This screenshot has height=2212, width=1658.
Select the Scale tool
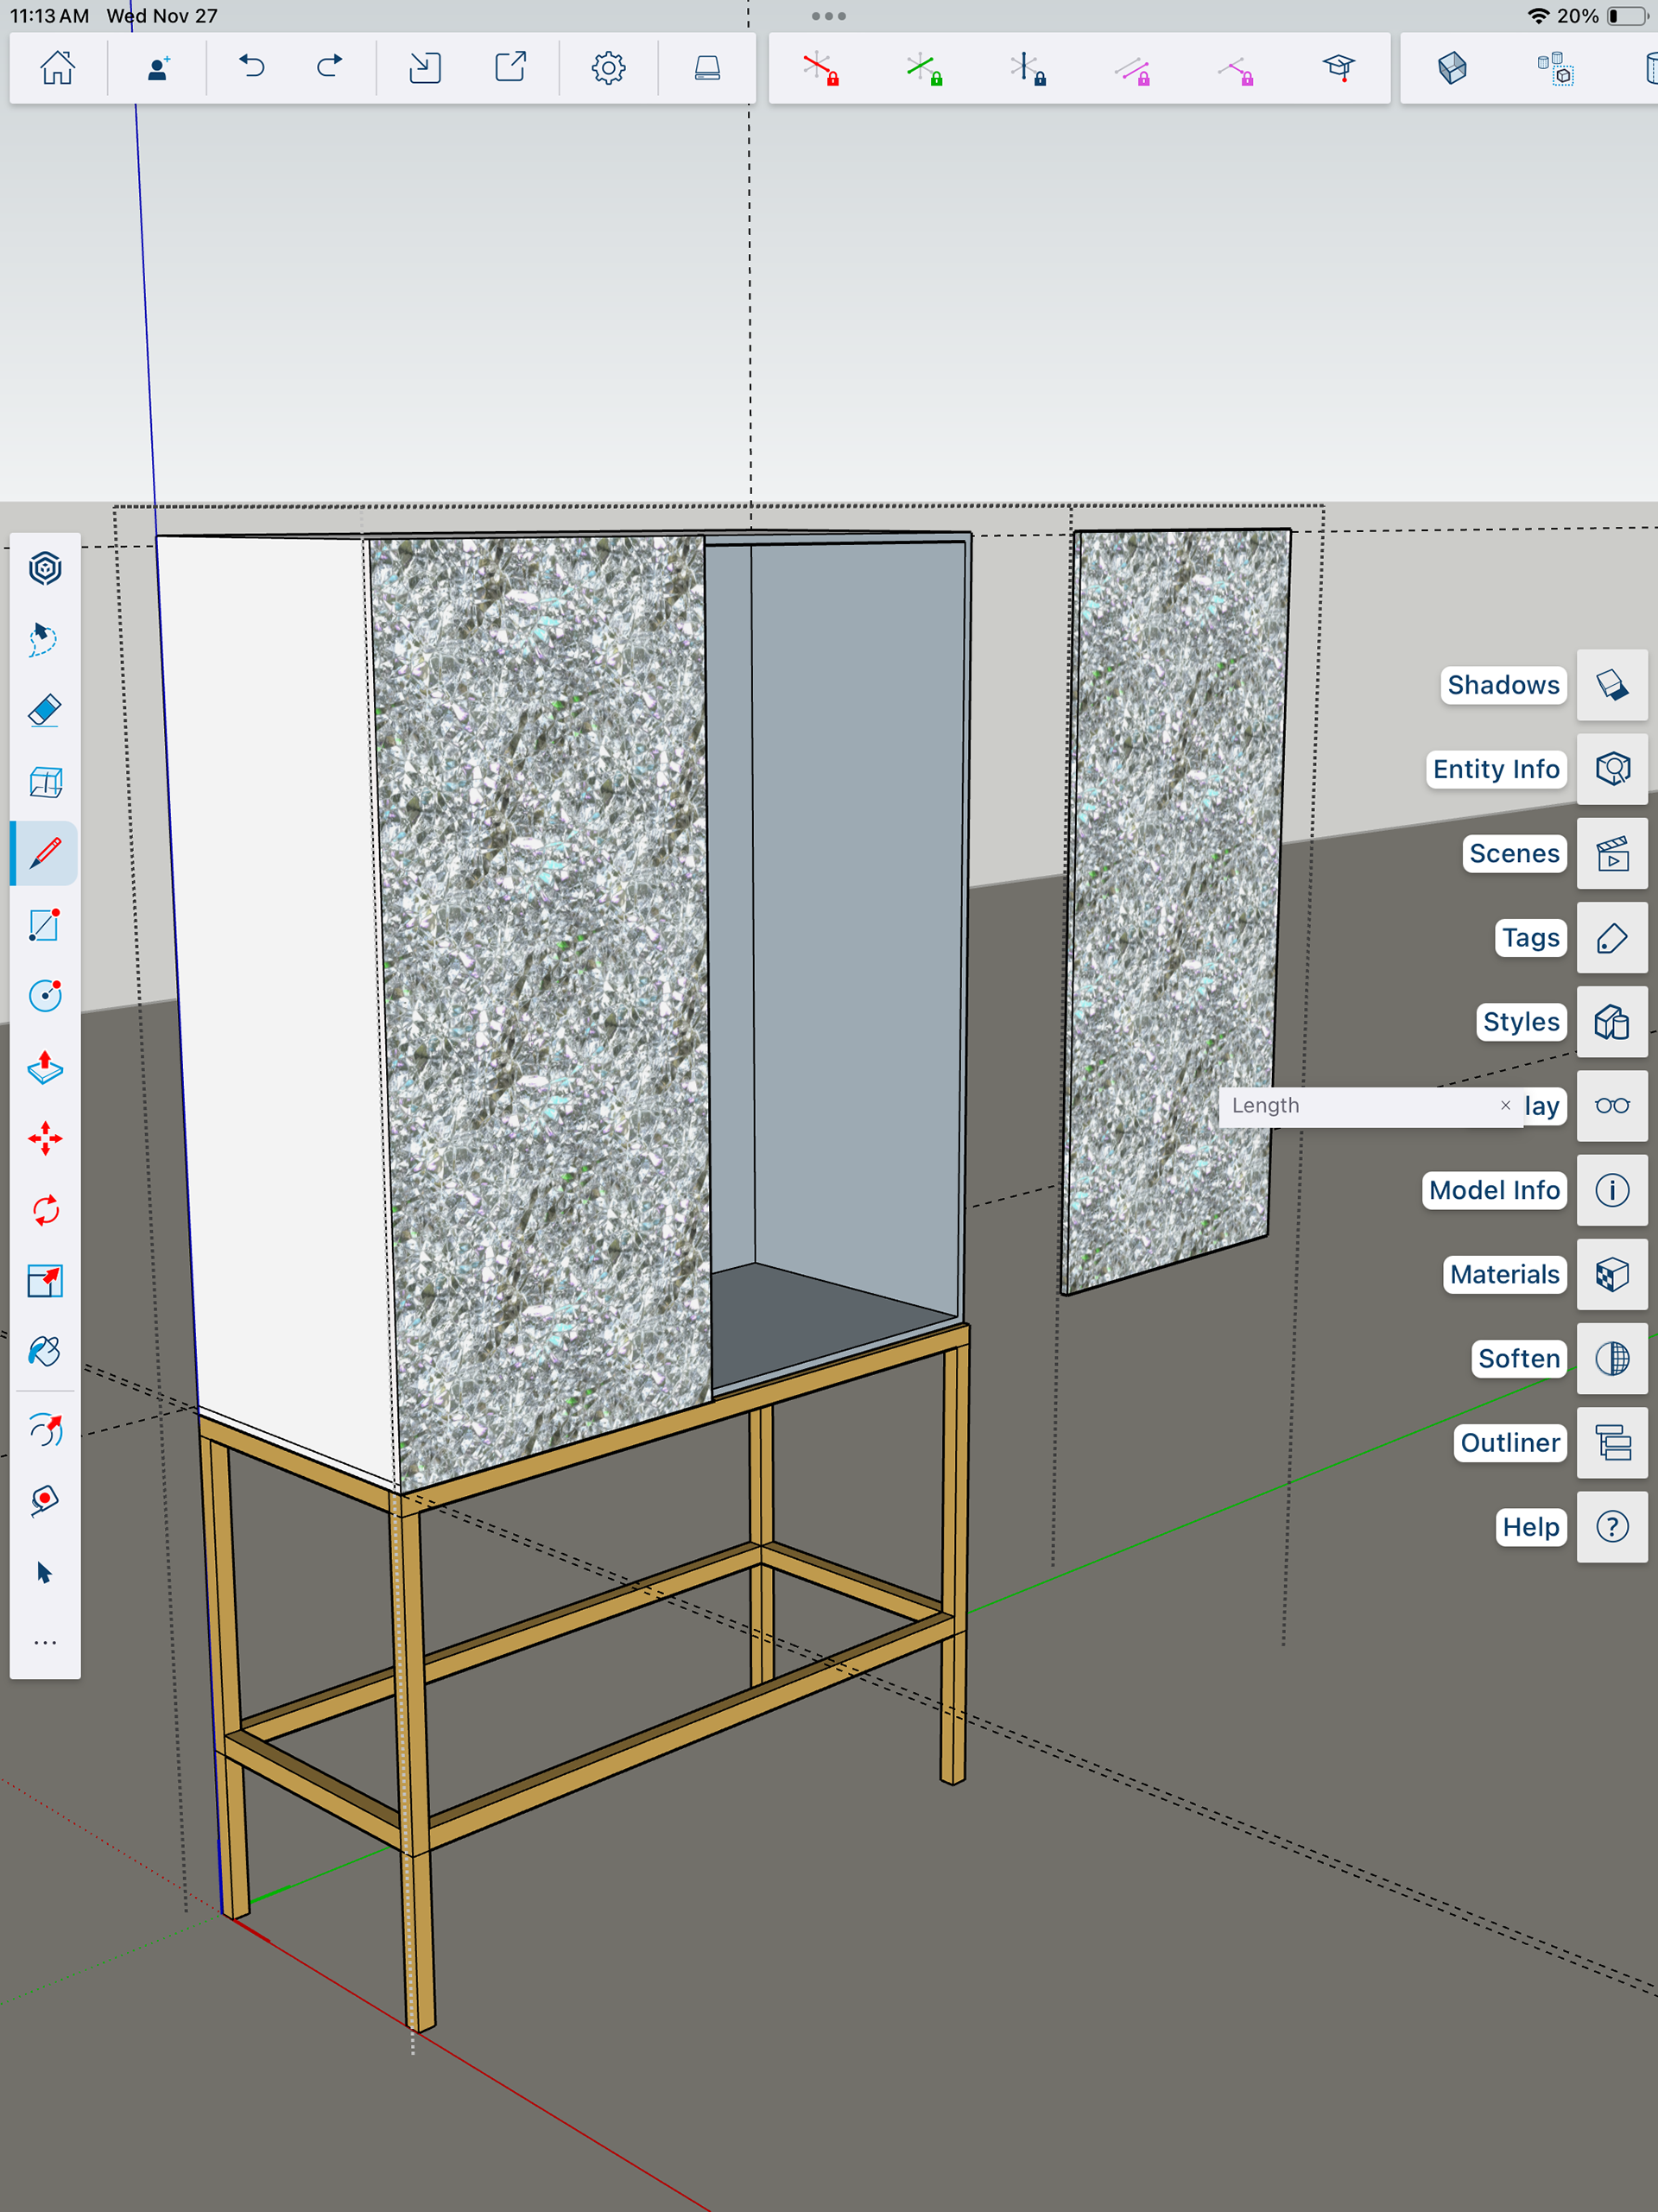[45, 1281]
